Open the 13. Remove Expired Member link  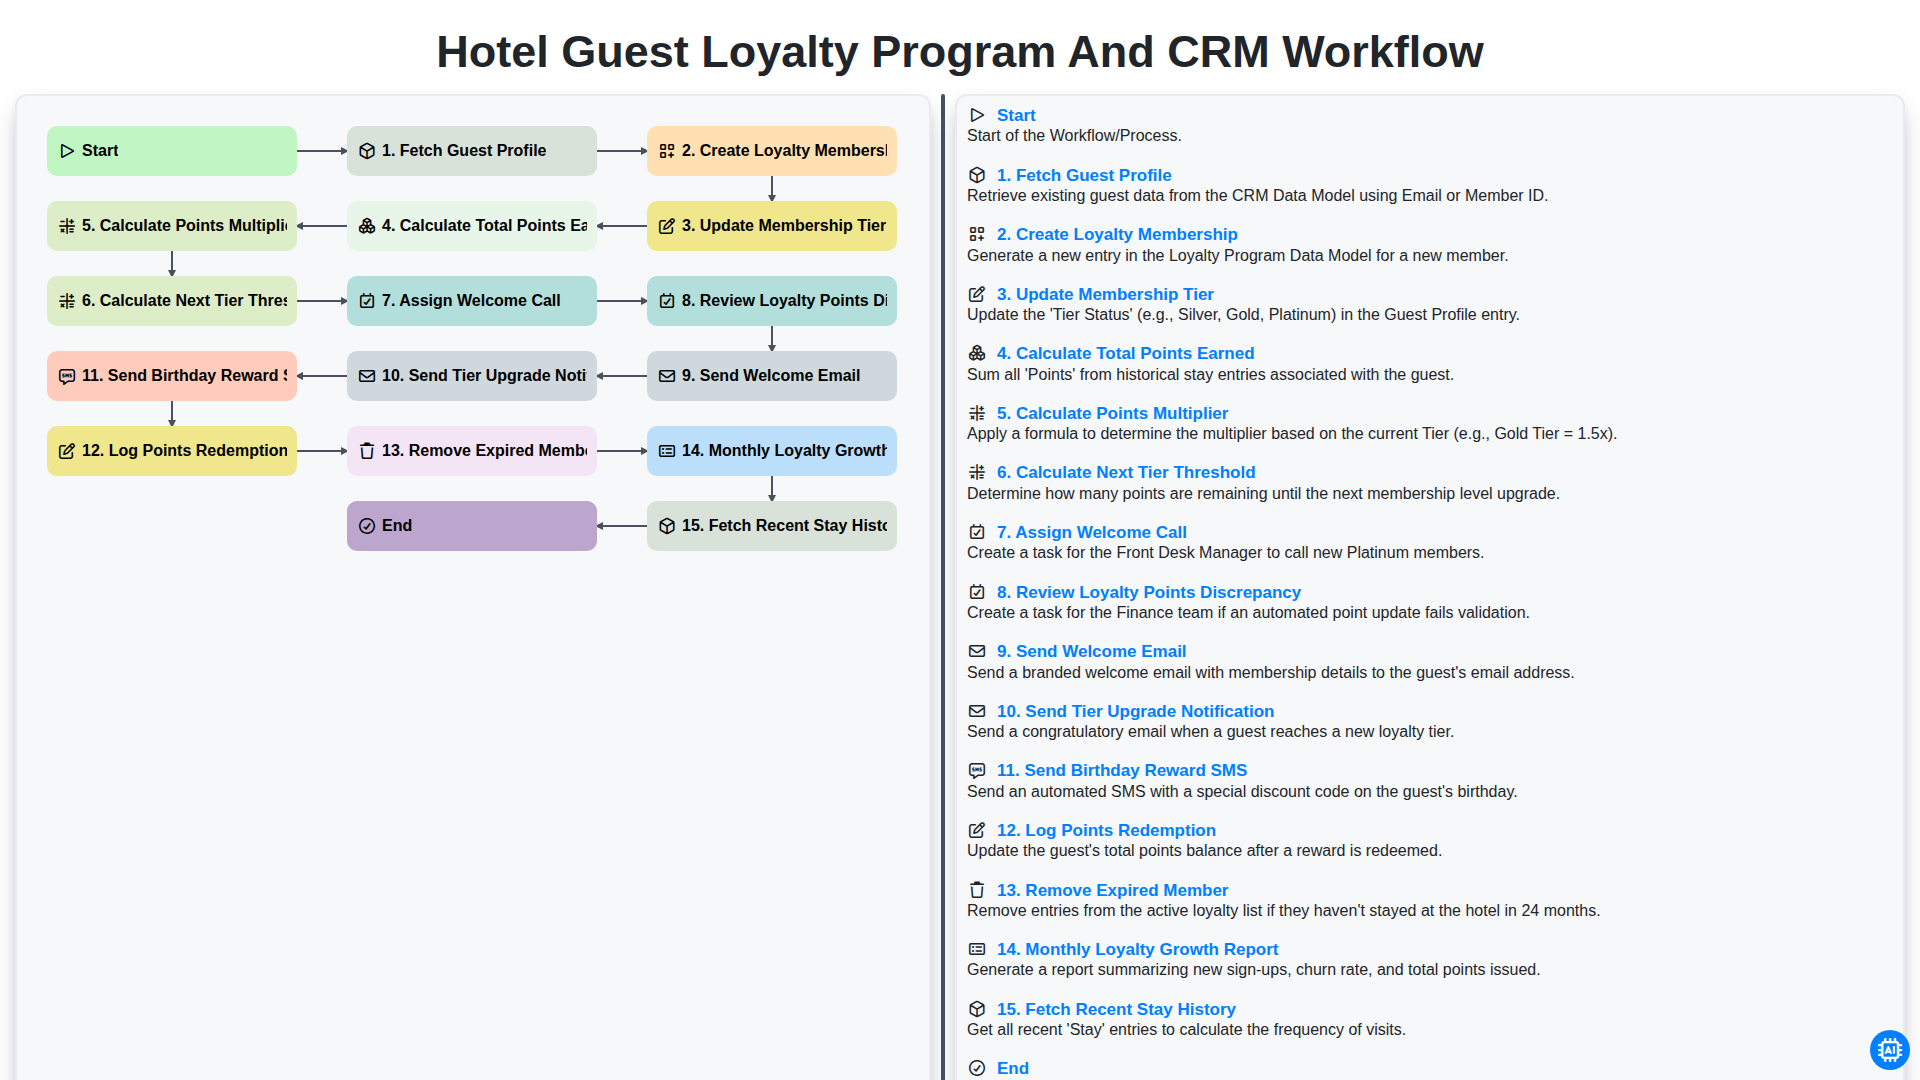point(1112,890)
